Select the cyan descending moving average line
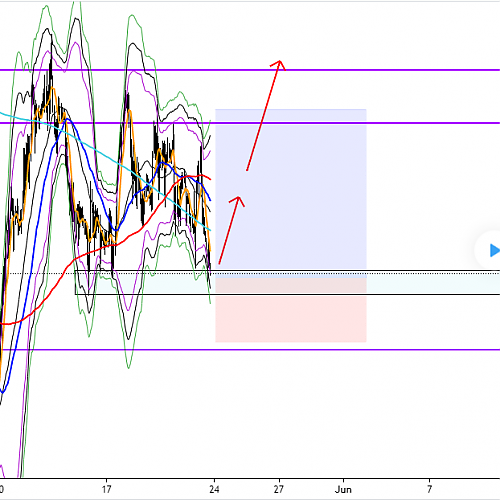The height and width of the screenshot is (500, 500). click(x=100, y=153)
